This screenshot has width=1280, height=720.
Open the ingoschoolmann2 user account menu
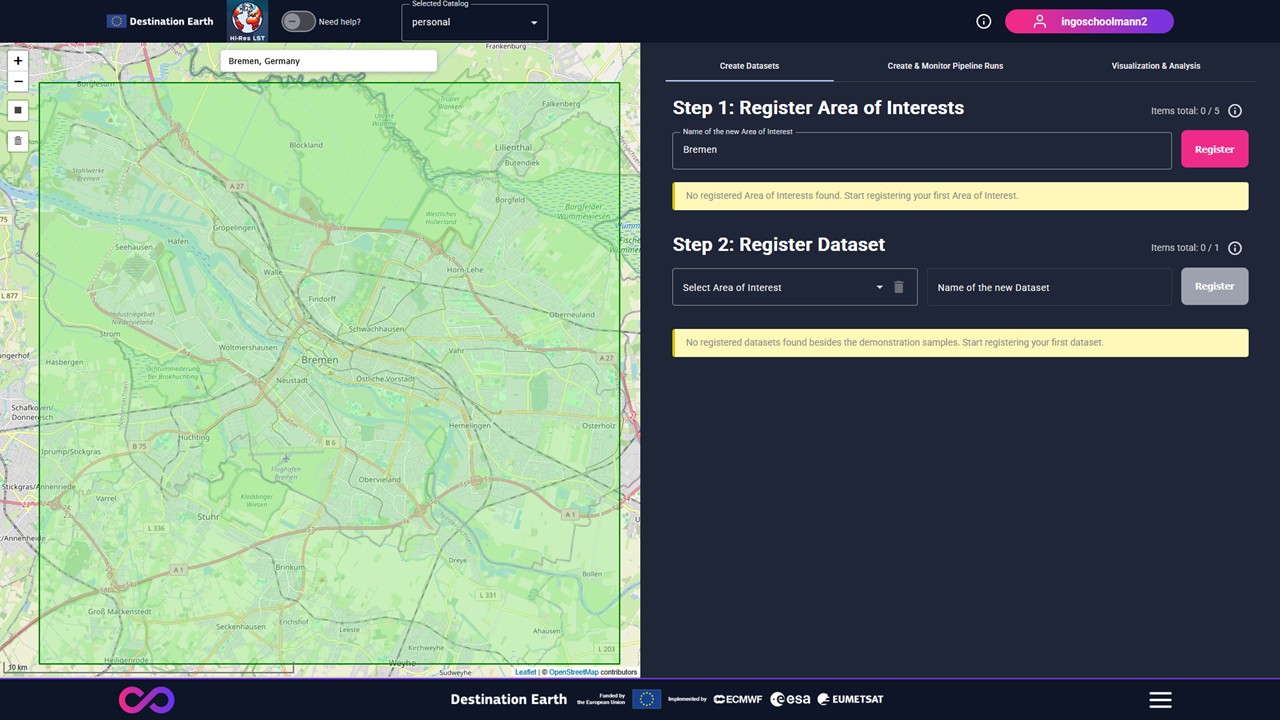tap(1089, 21)
